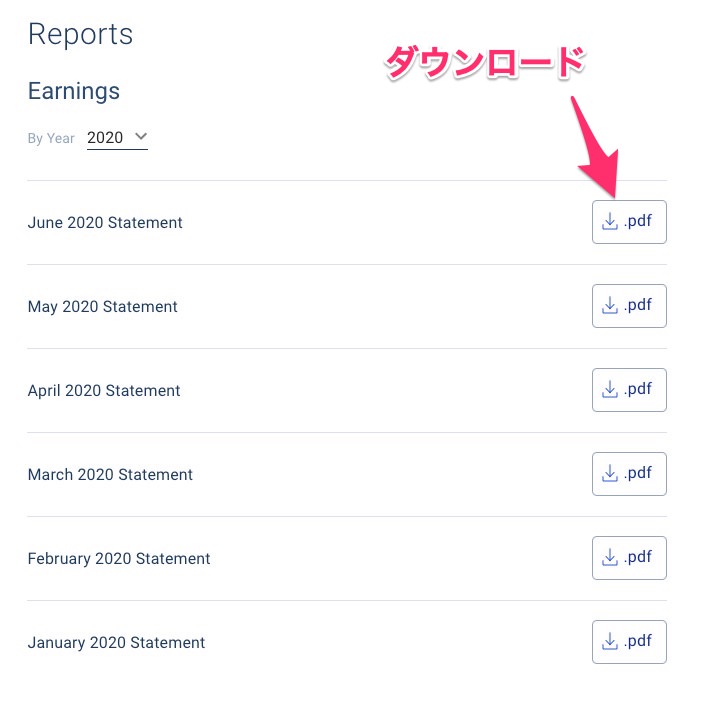Viewport: 703px width, 708px height.
Task: Click the download icon for February 2020 Statement
Action: pos(610,558)
